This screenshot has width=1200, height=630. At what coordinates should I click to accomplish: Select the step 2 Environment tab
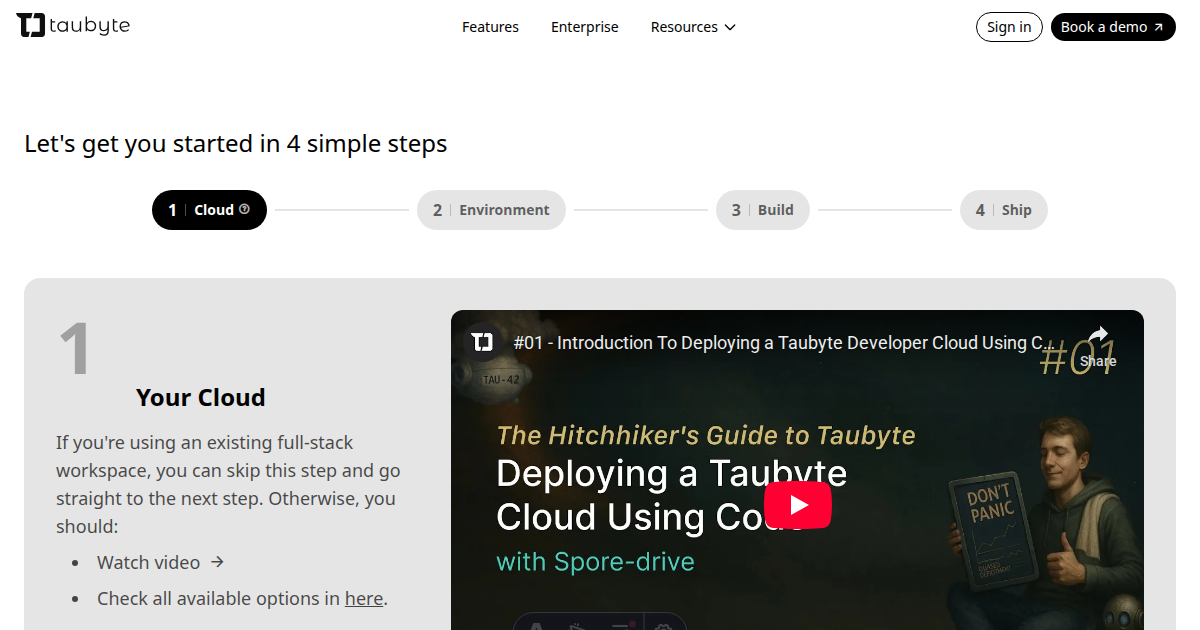[491, 210]
